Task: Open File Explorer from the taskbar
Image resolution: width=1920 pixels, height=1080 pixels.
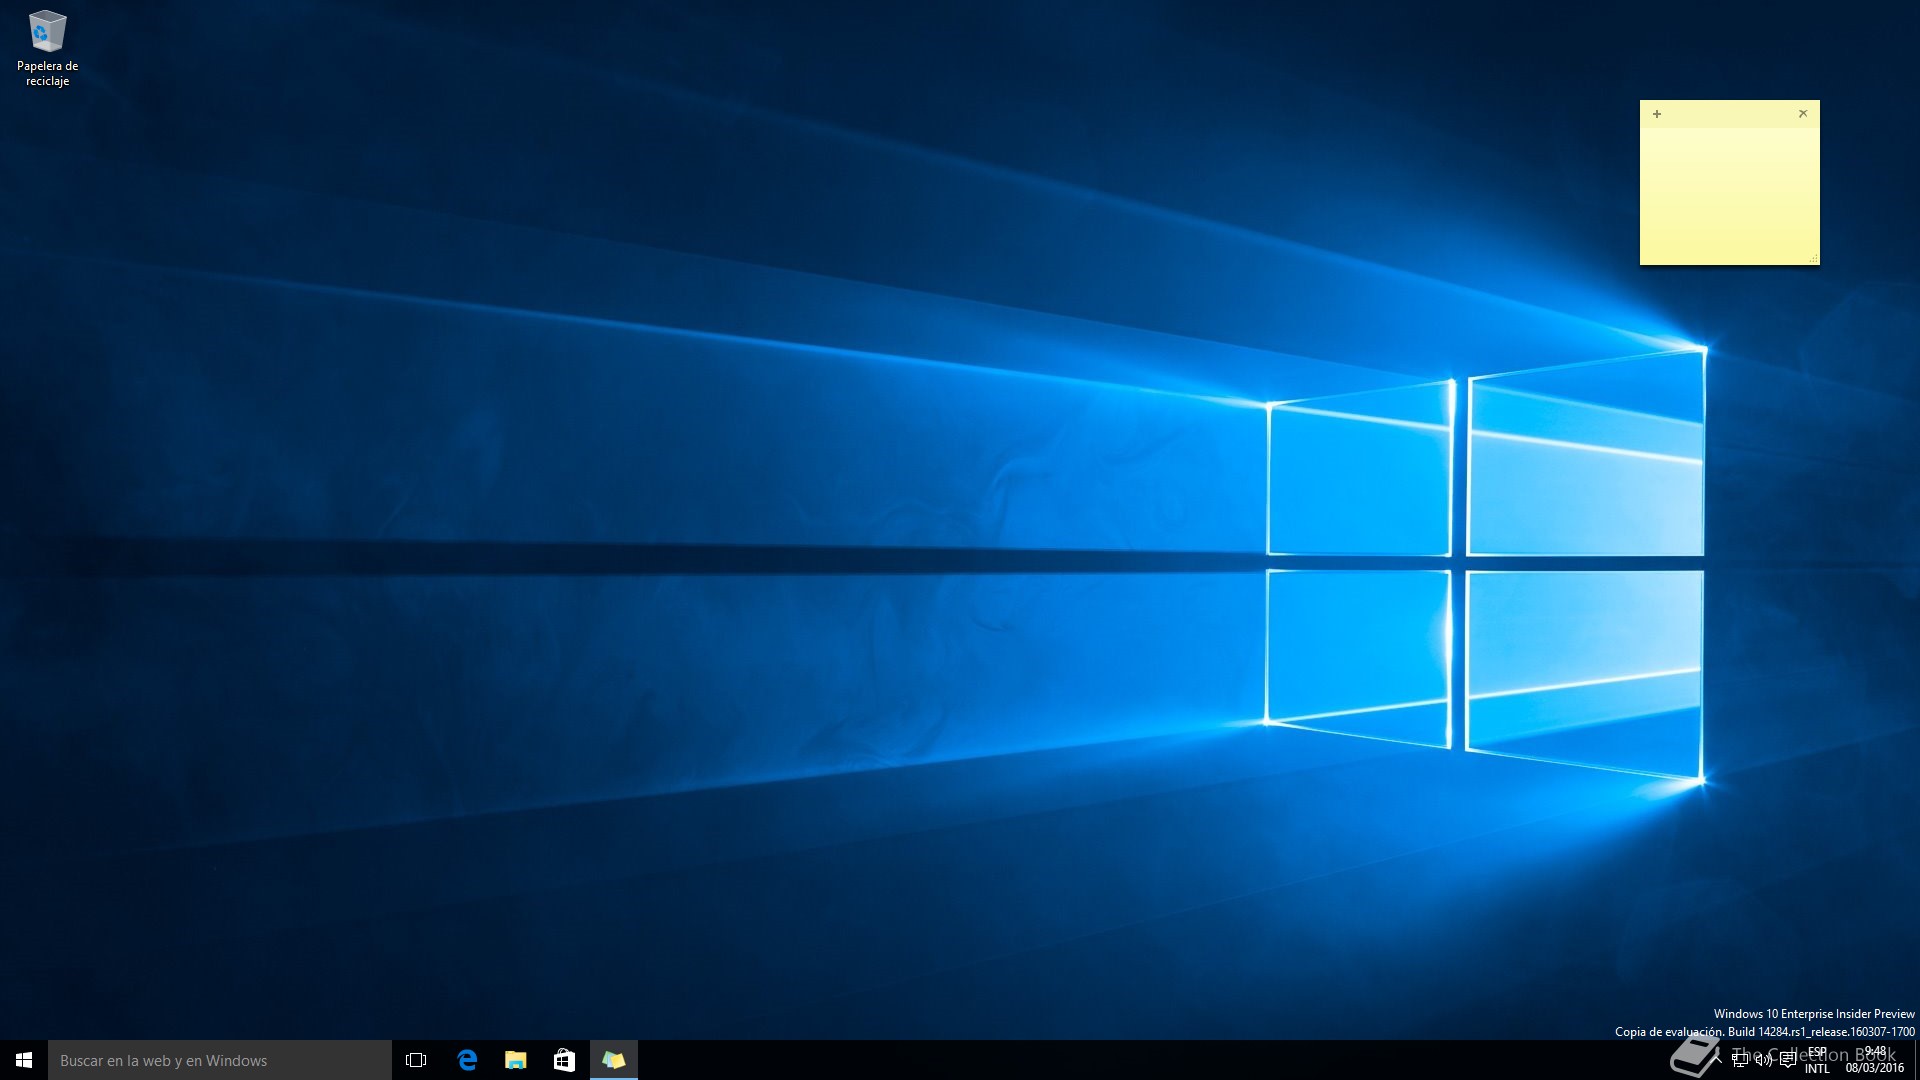Action: point(515,1060)
